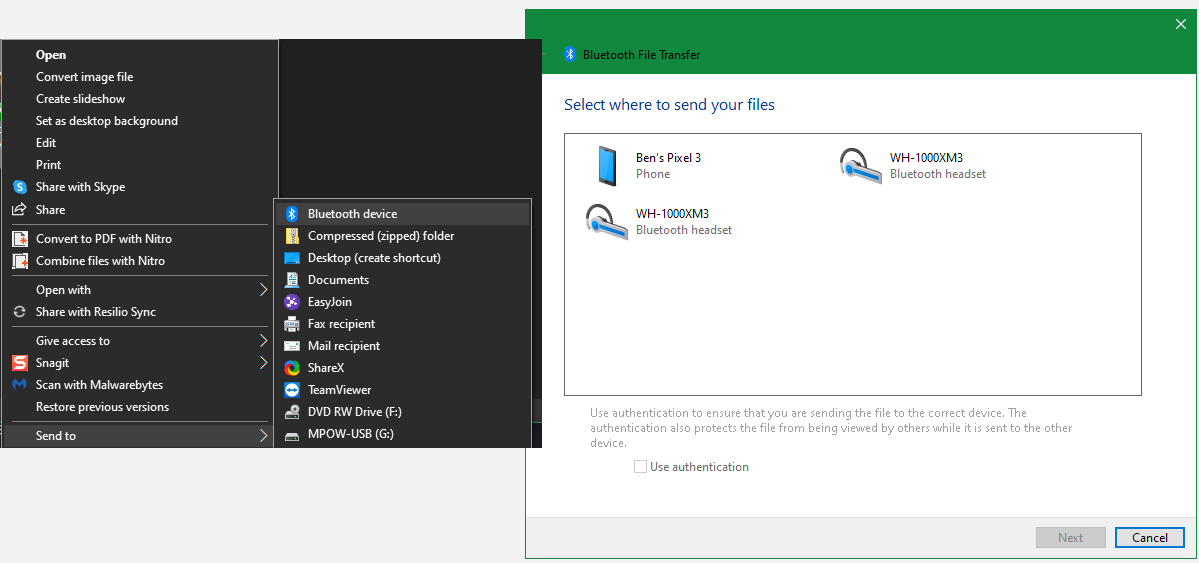Click the ShareX icon

point(291,368)
